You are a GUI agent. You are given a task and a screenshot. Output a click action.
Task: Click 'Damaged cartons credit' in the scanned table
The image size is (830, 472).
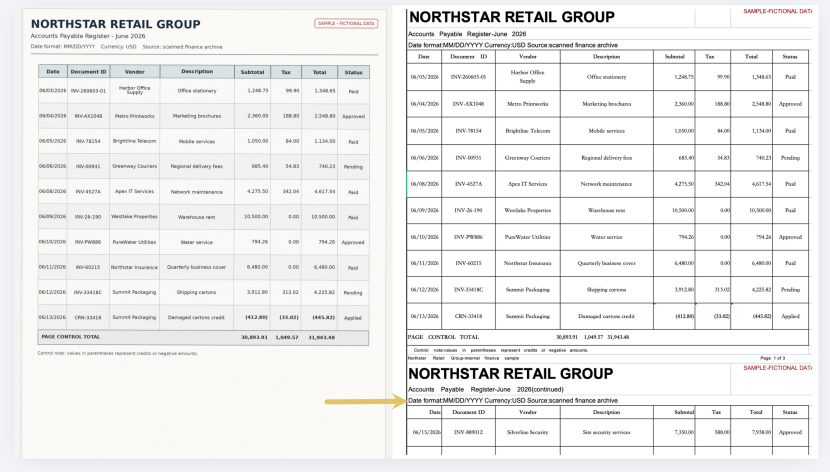tap(196, 317)
